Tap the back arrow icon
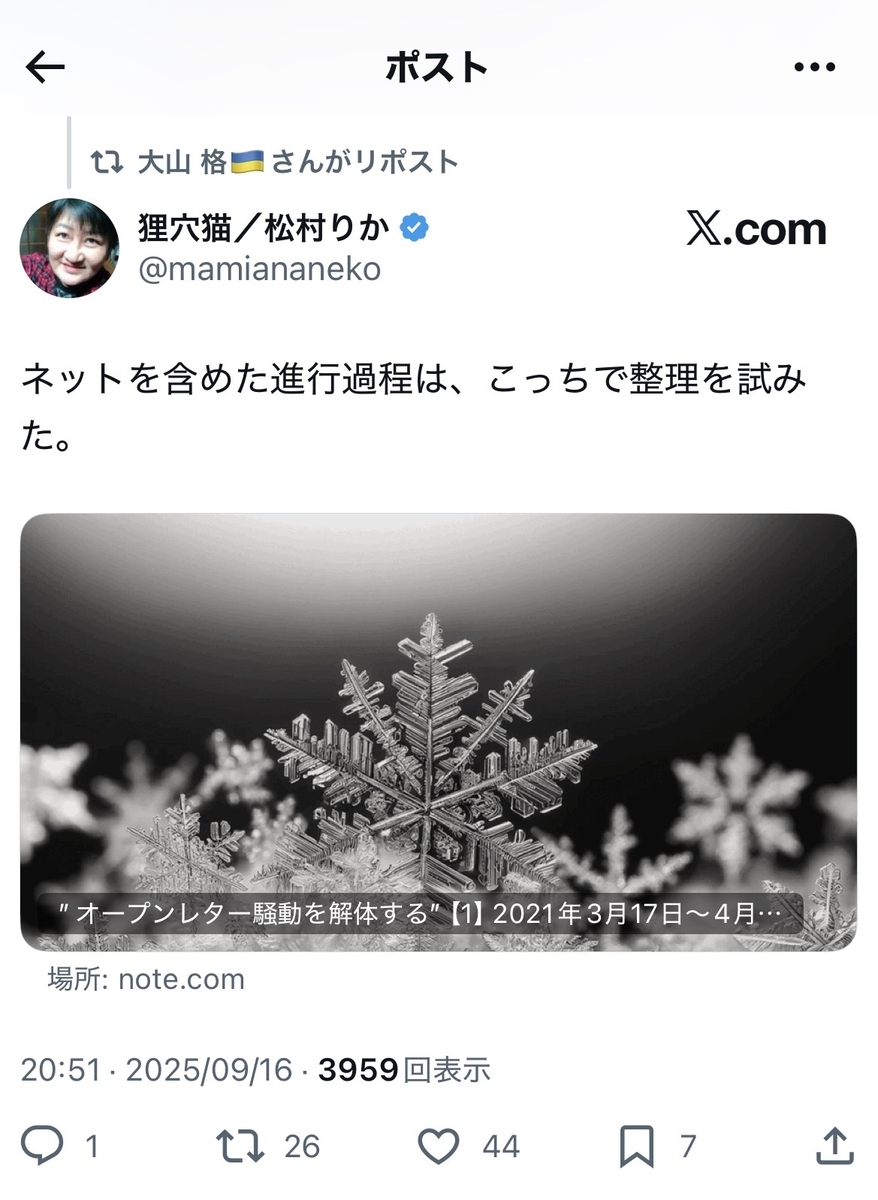Image resolution: width=878 pixels, height=1200 pixels. pyautogui.click(x=45, y=67)
